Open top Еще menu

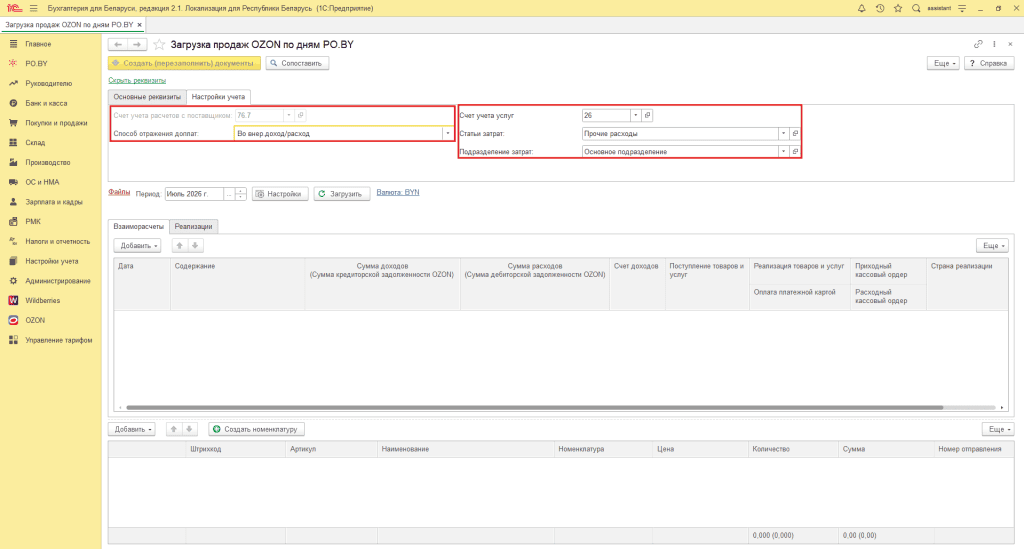943,63
